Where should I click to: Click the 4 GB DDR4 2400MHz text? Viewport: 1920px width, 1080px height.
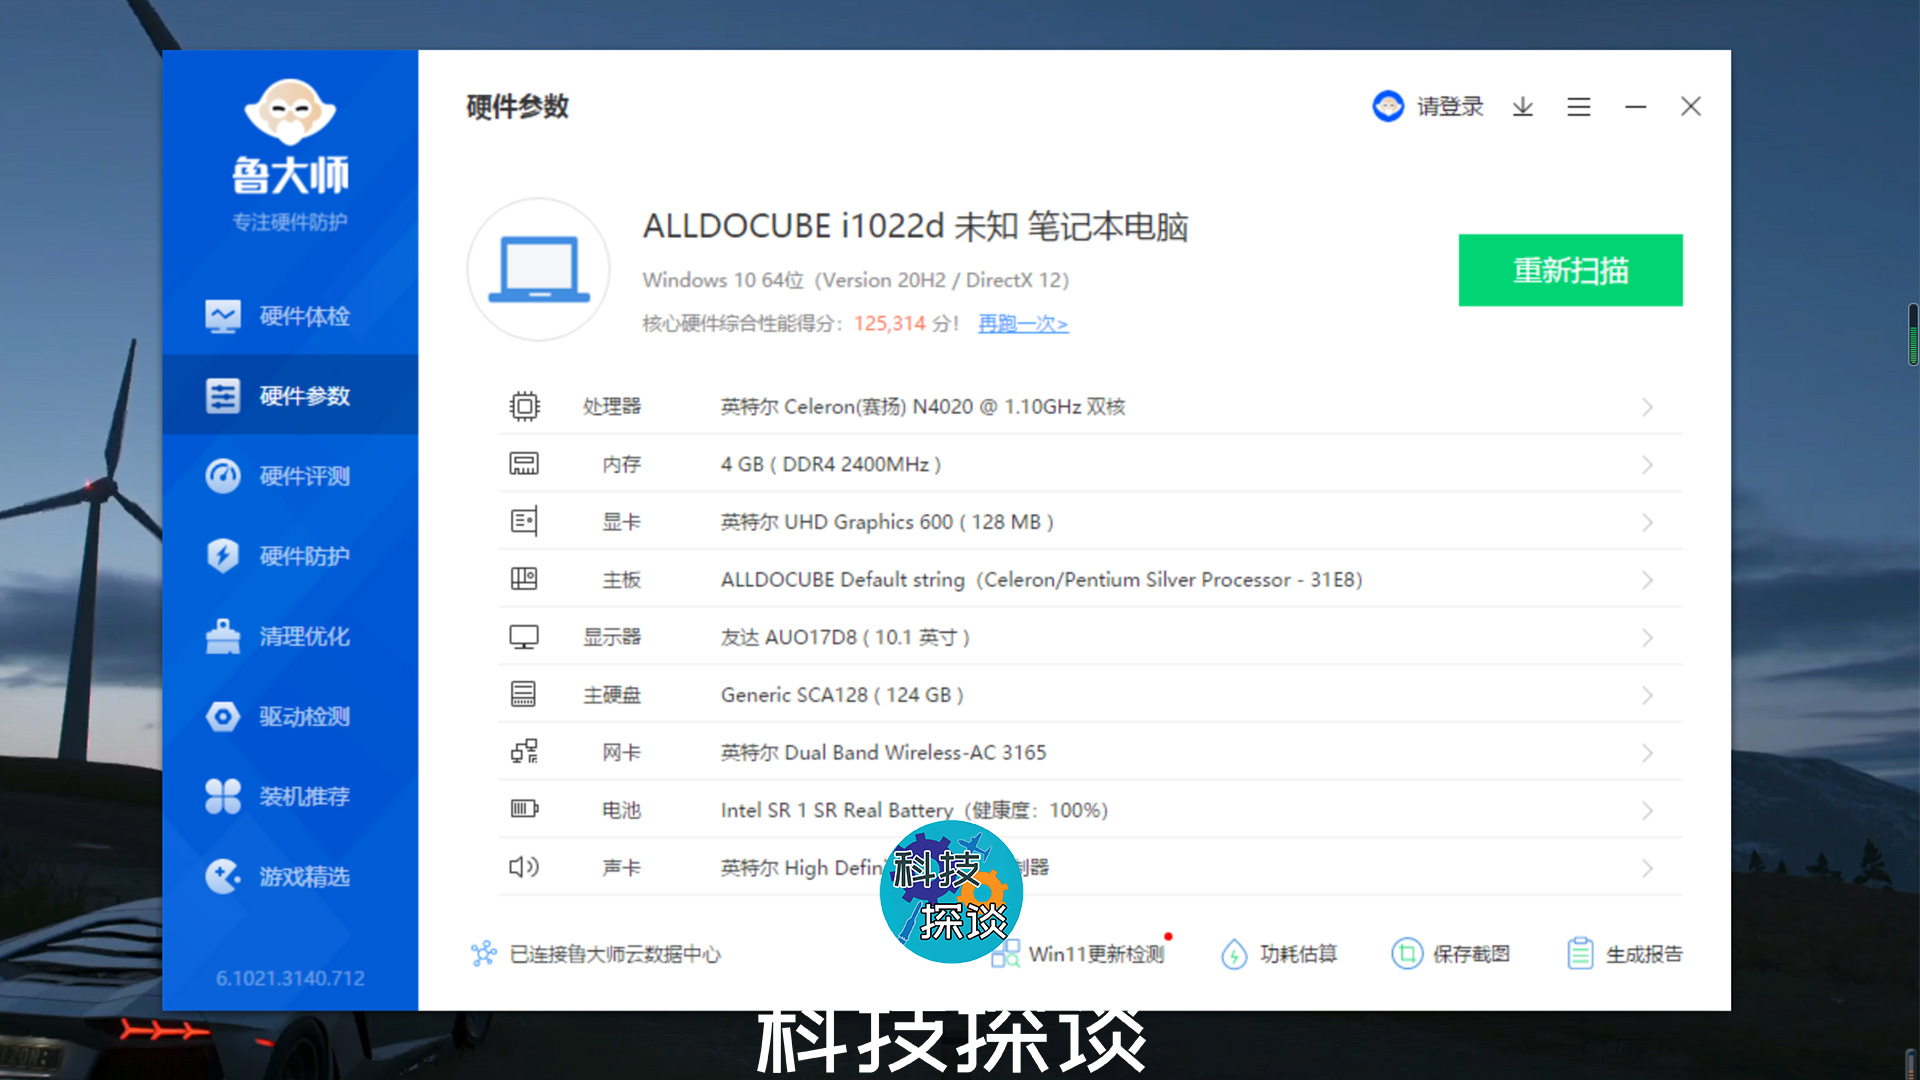click(x=831, y=464)
